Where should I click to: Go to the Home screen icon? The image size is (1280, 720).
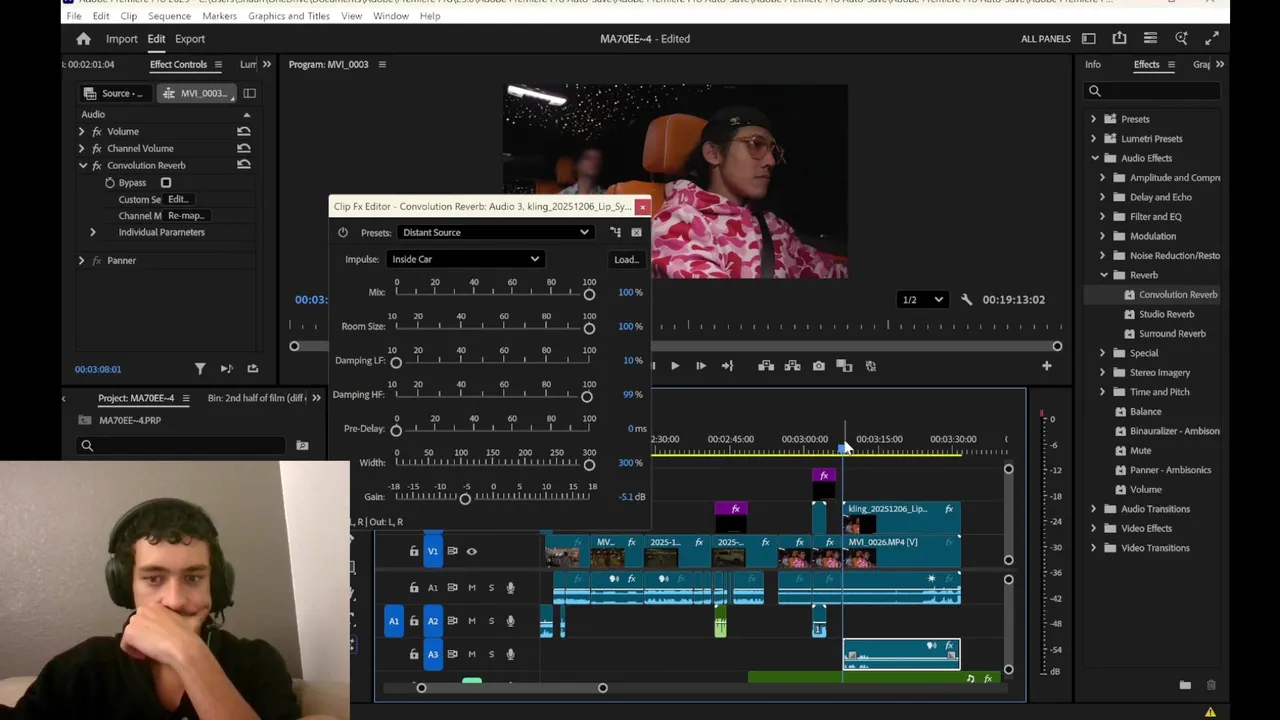tap(83, 39)
